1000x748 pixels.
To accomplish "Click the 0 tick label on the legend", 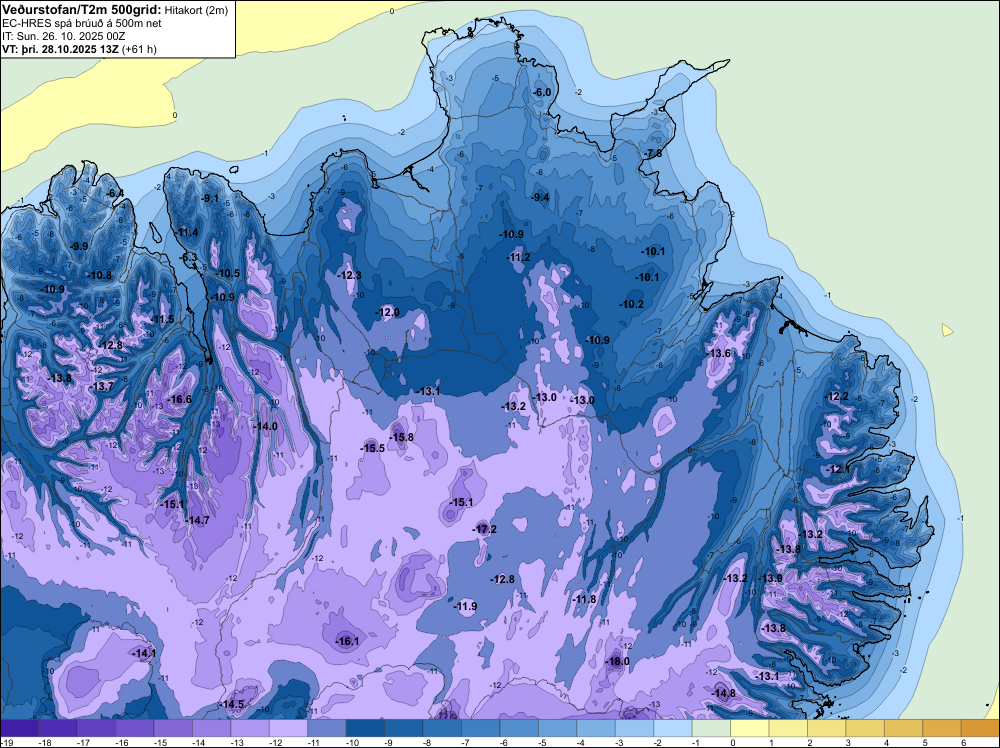I will coord(733,742).
